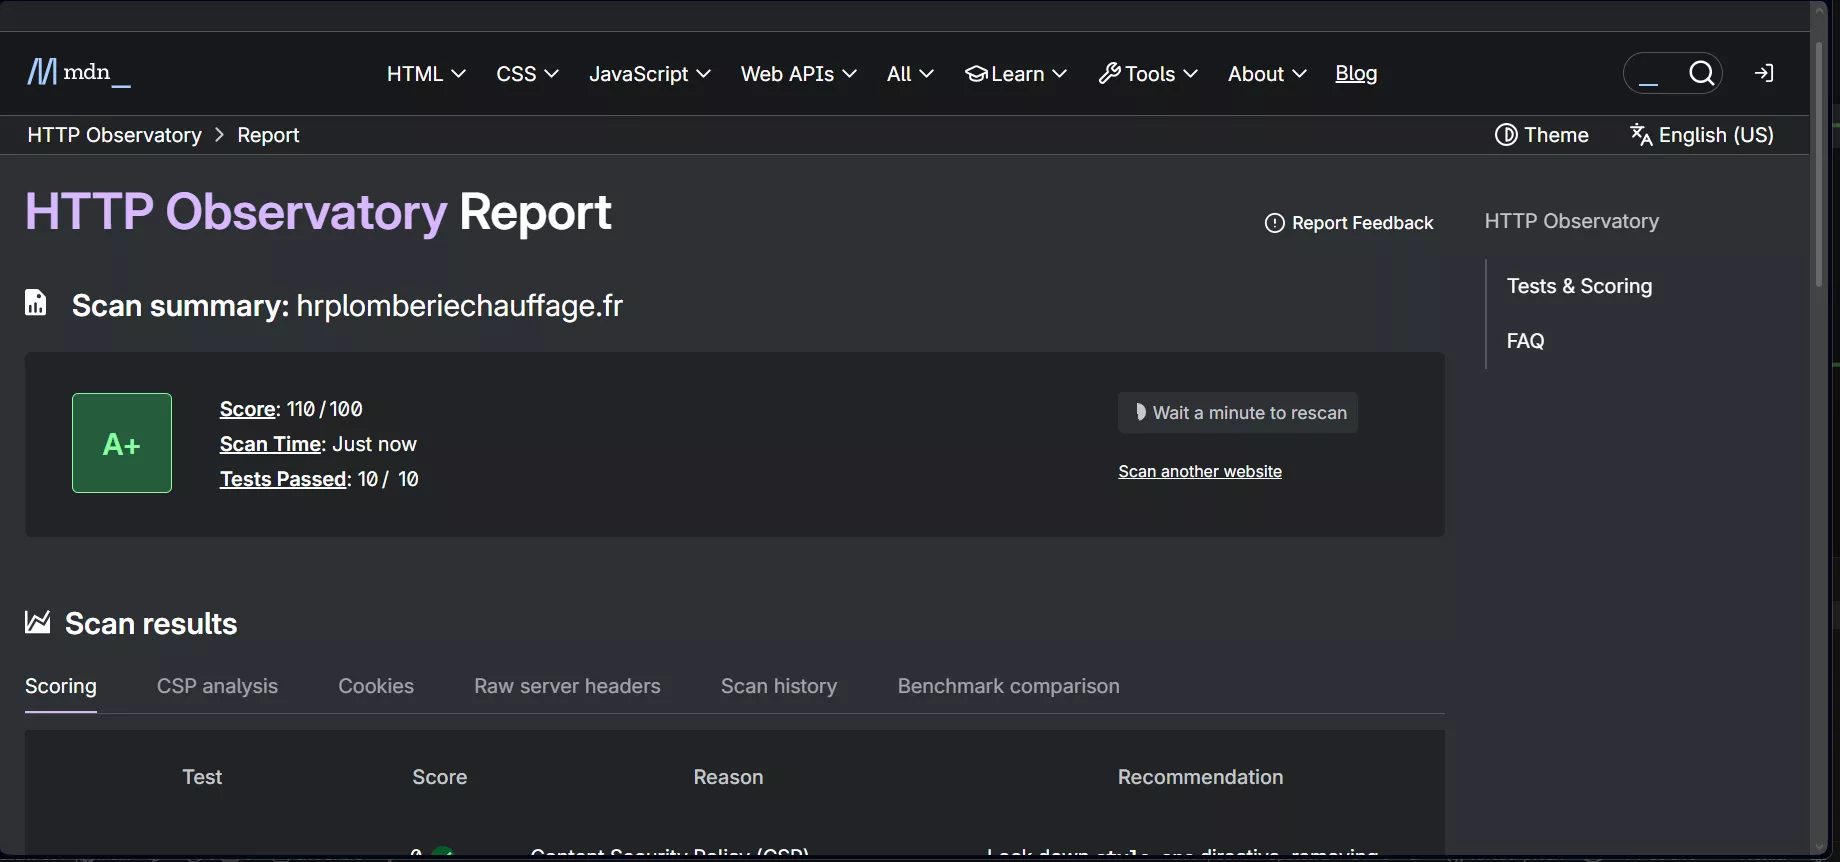Click Wait a minute to rescan button
Screen dimensions: 1840x862
click(1238, 413)
